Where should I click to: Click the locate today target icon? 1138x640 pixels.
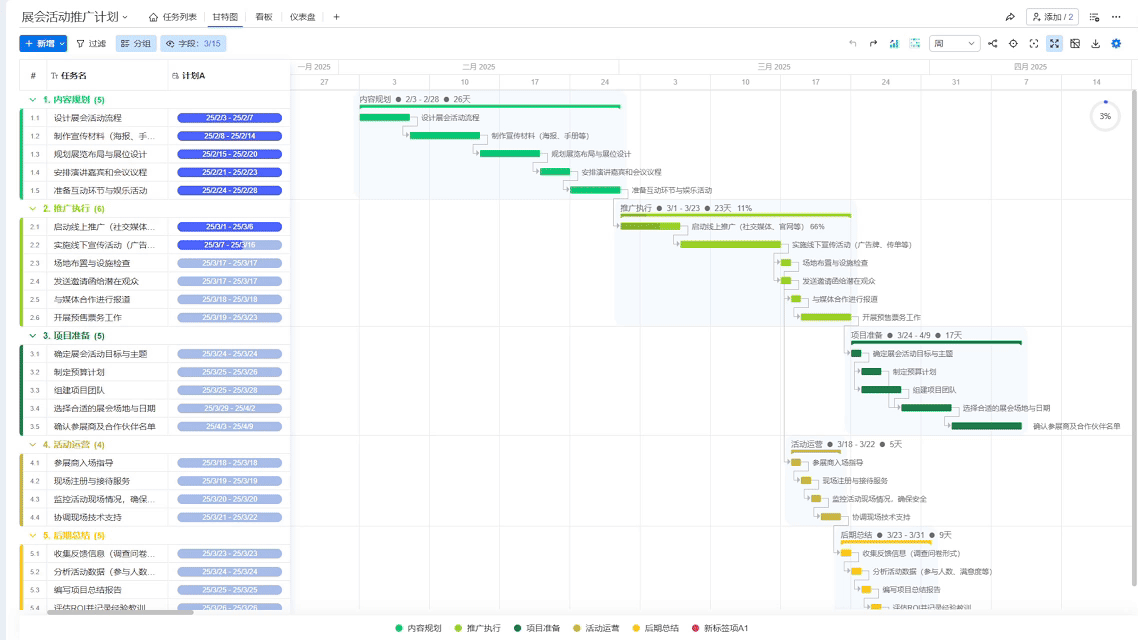(x=1013, y=44)
